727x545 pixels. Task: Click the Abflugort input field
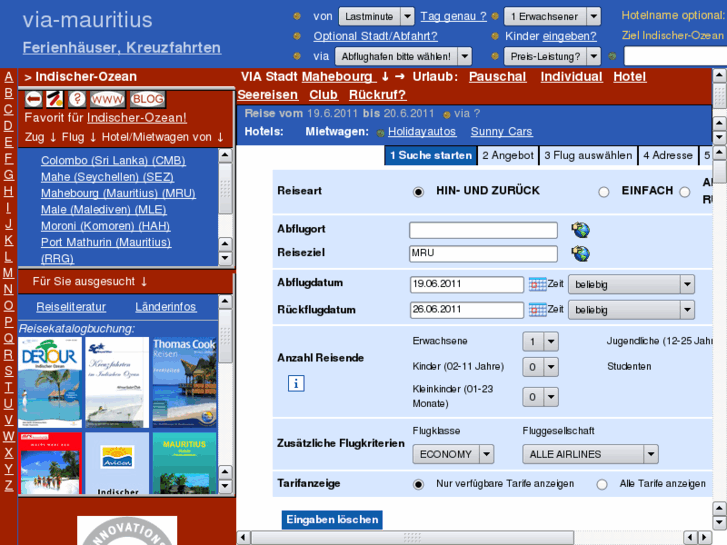coord(483,230)
